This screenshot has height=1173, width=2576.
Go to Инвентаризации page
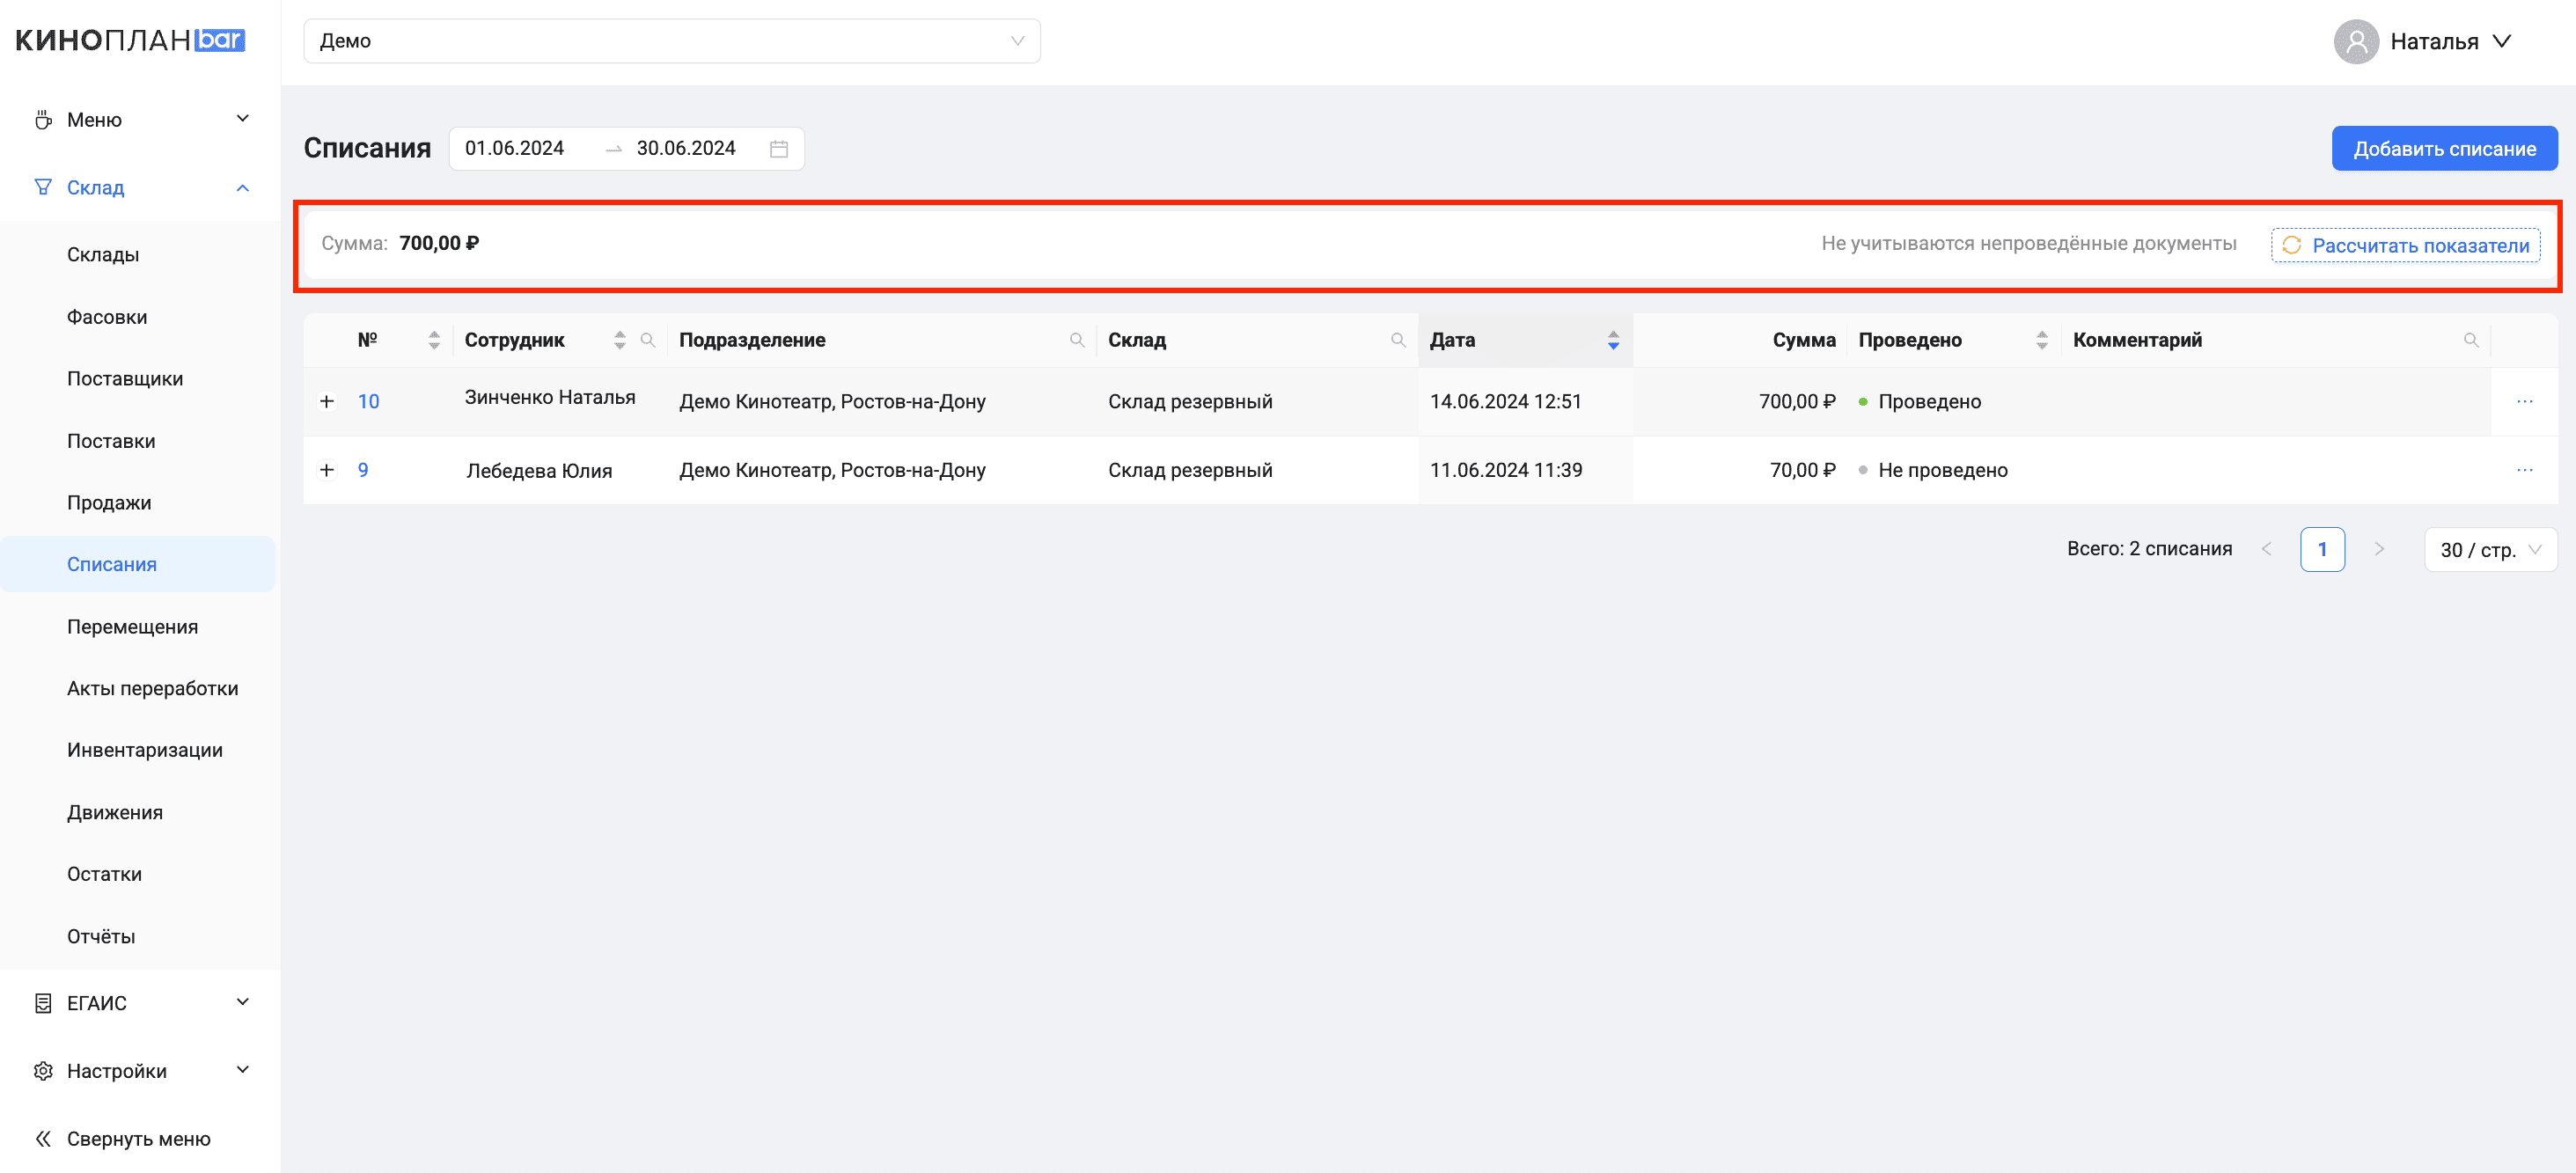click(x=145, y=750)
